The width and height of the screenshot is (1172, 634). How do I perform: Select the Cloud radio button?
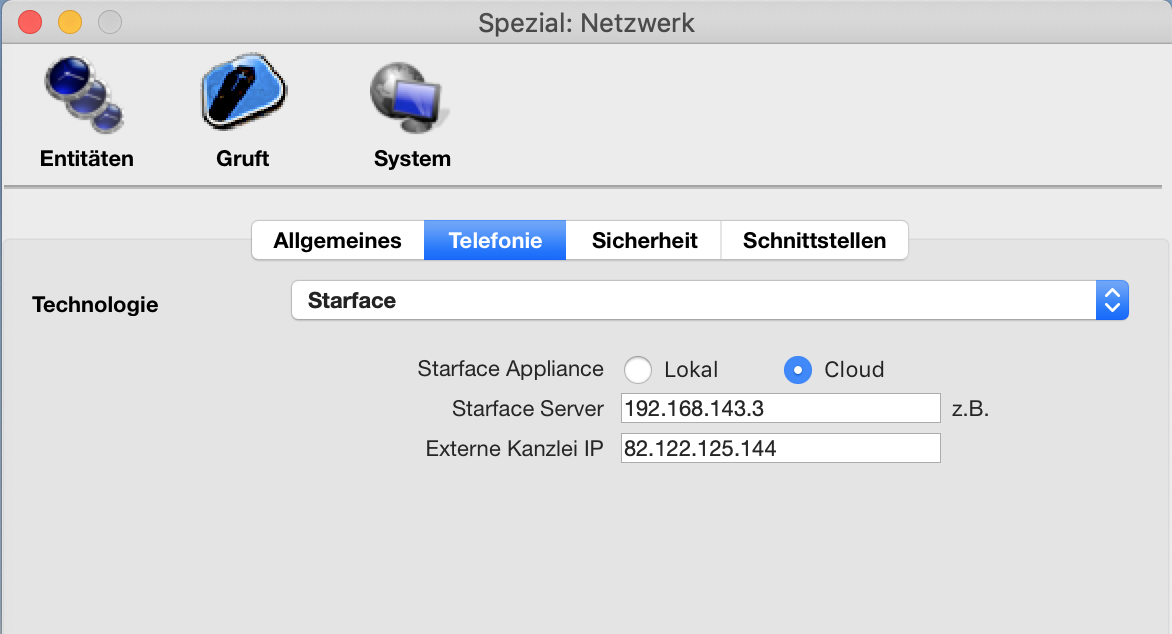click(798, 369)
